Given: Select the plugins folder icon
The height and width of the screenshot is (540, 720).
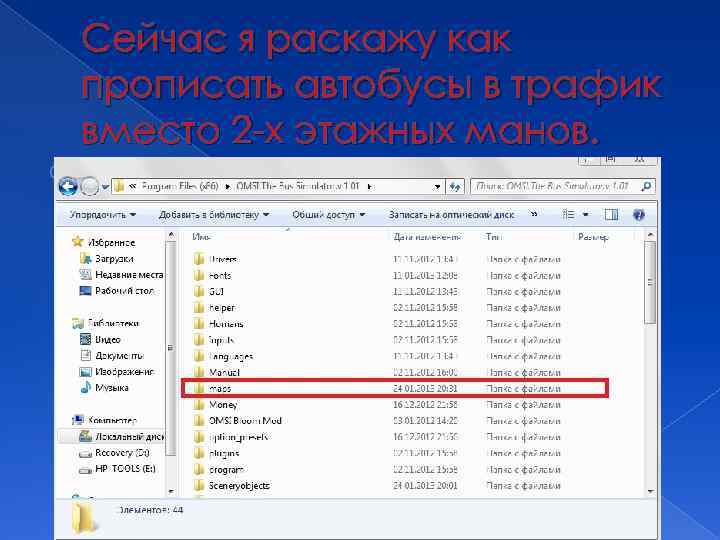Looking at the screenshot, I should coord(199,453).
